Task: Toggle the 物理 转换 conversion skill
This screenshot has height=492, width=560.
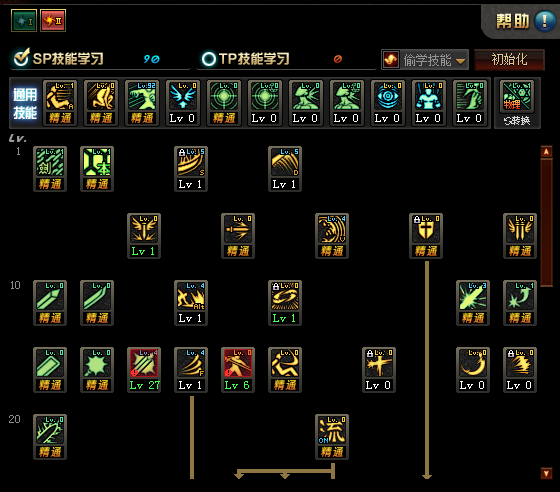Action: [x=517, y=103]
